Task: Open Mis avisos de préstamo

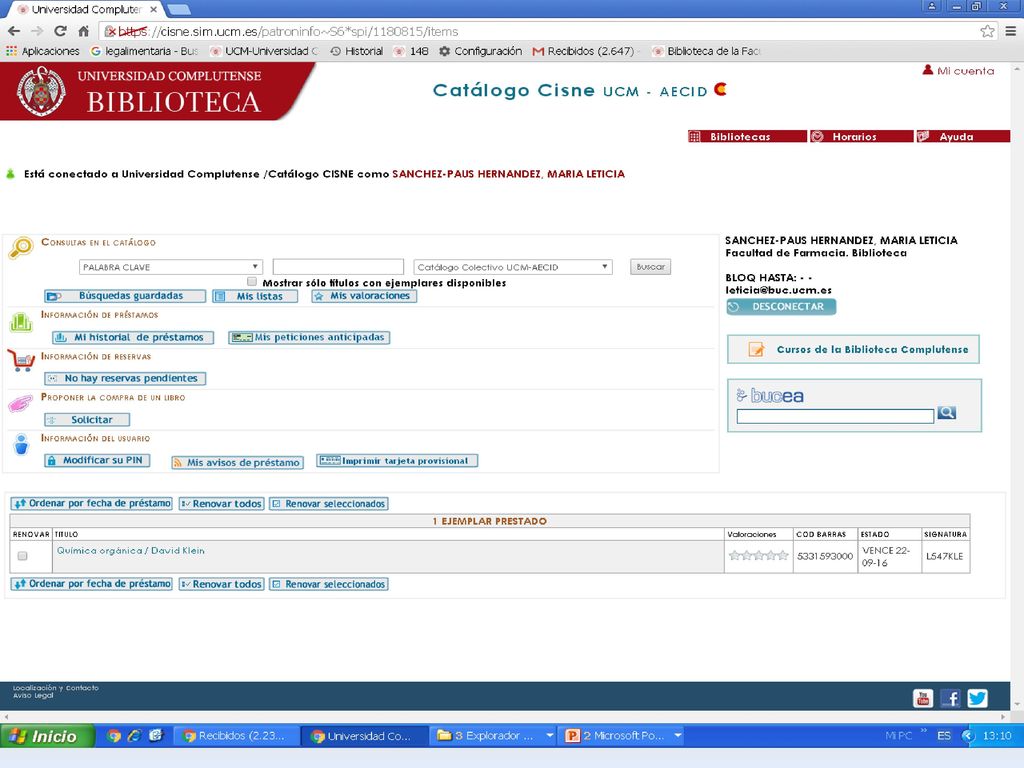Action: pyautogui.click(x=238, y=462)
